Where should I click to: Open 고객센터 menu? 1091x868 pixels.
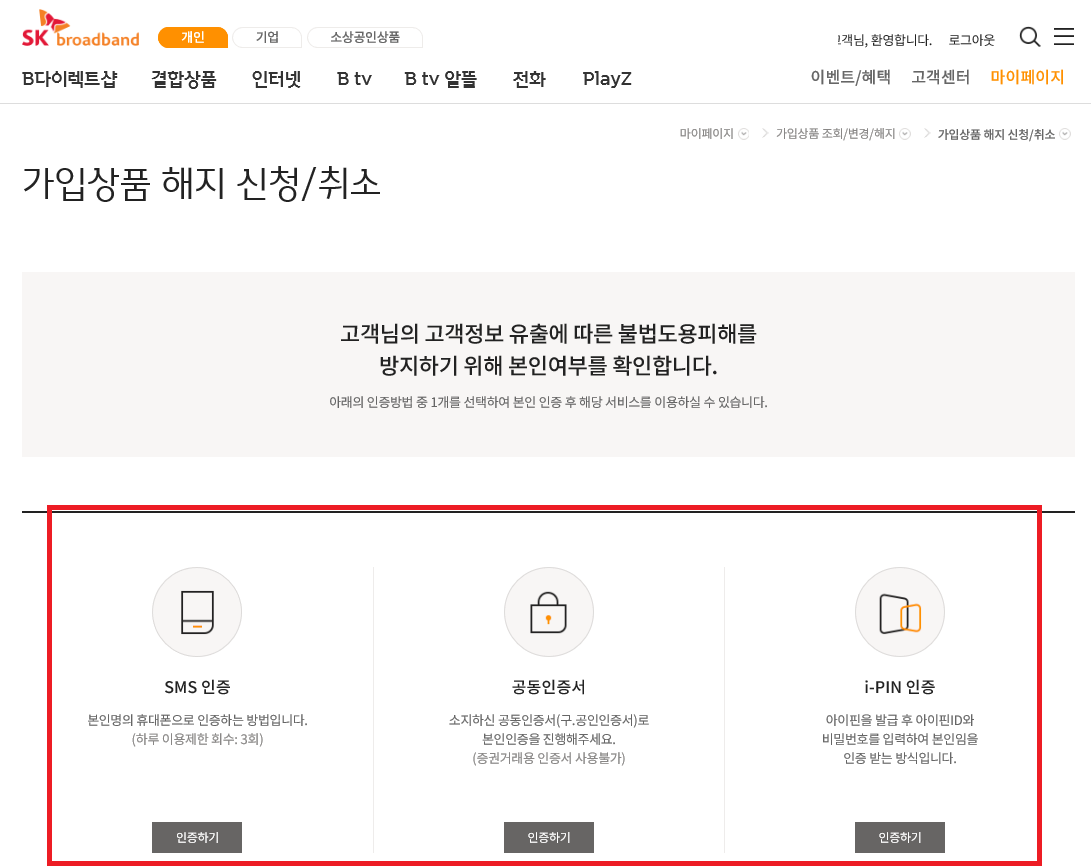[x=941, y=77]
